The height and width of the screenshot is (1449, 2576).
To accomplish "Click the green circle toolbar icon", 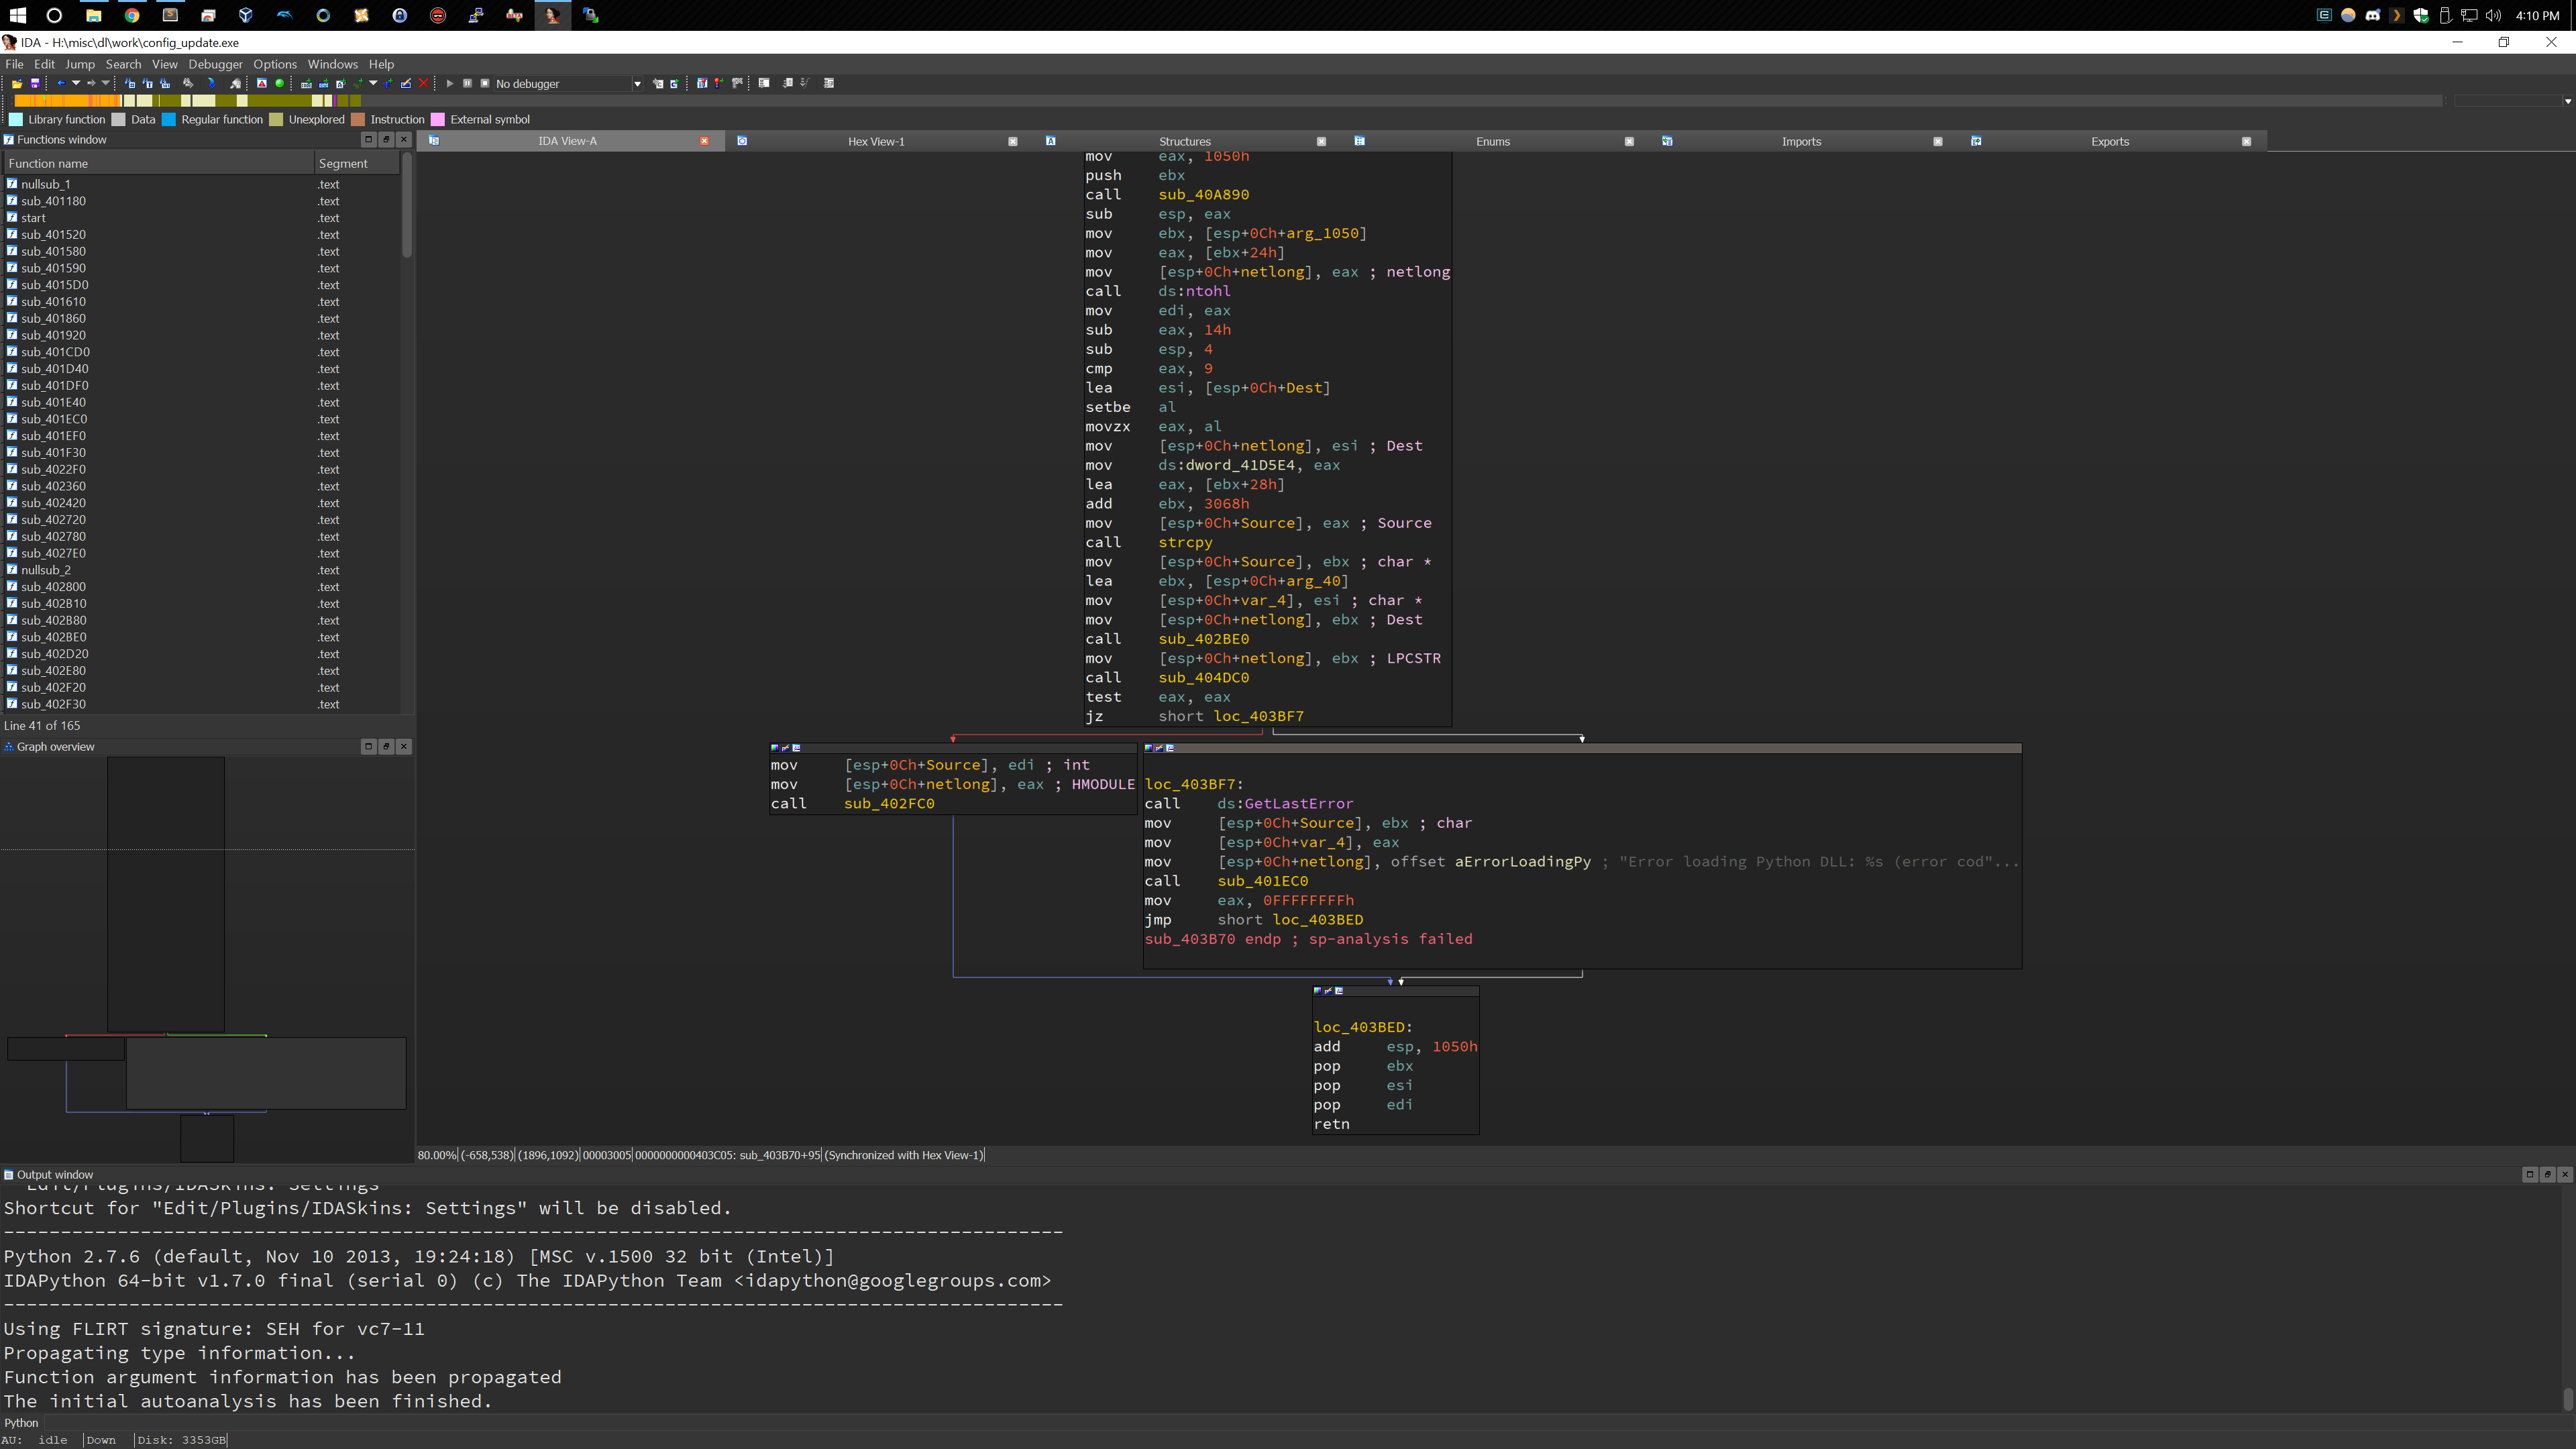I will click(x=280, y=83).
